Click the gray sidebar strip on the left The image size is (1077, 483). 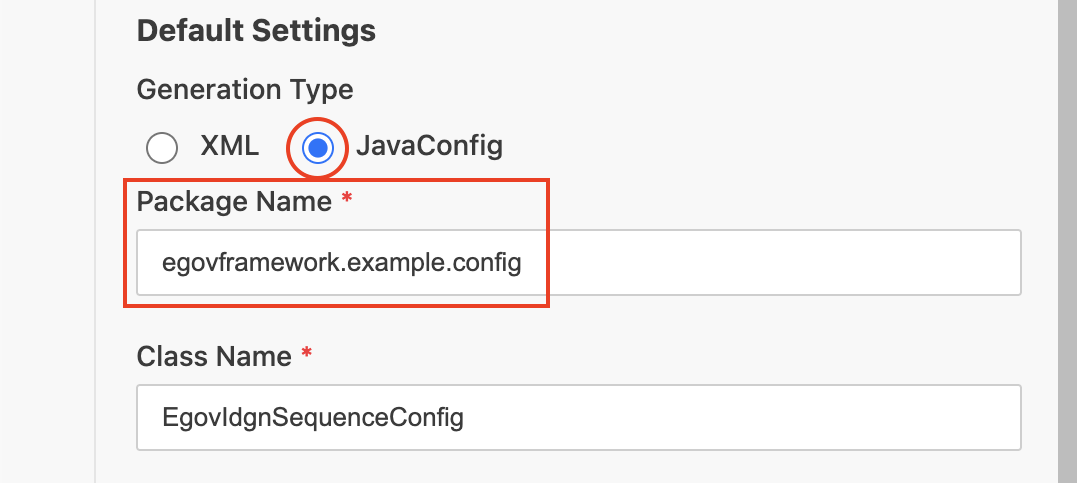pos(47,240)
